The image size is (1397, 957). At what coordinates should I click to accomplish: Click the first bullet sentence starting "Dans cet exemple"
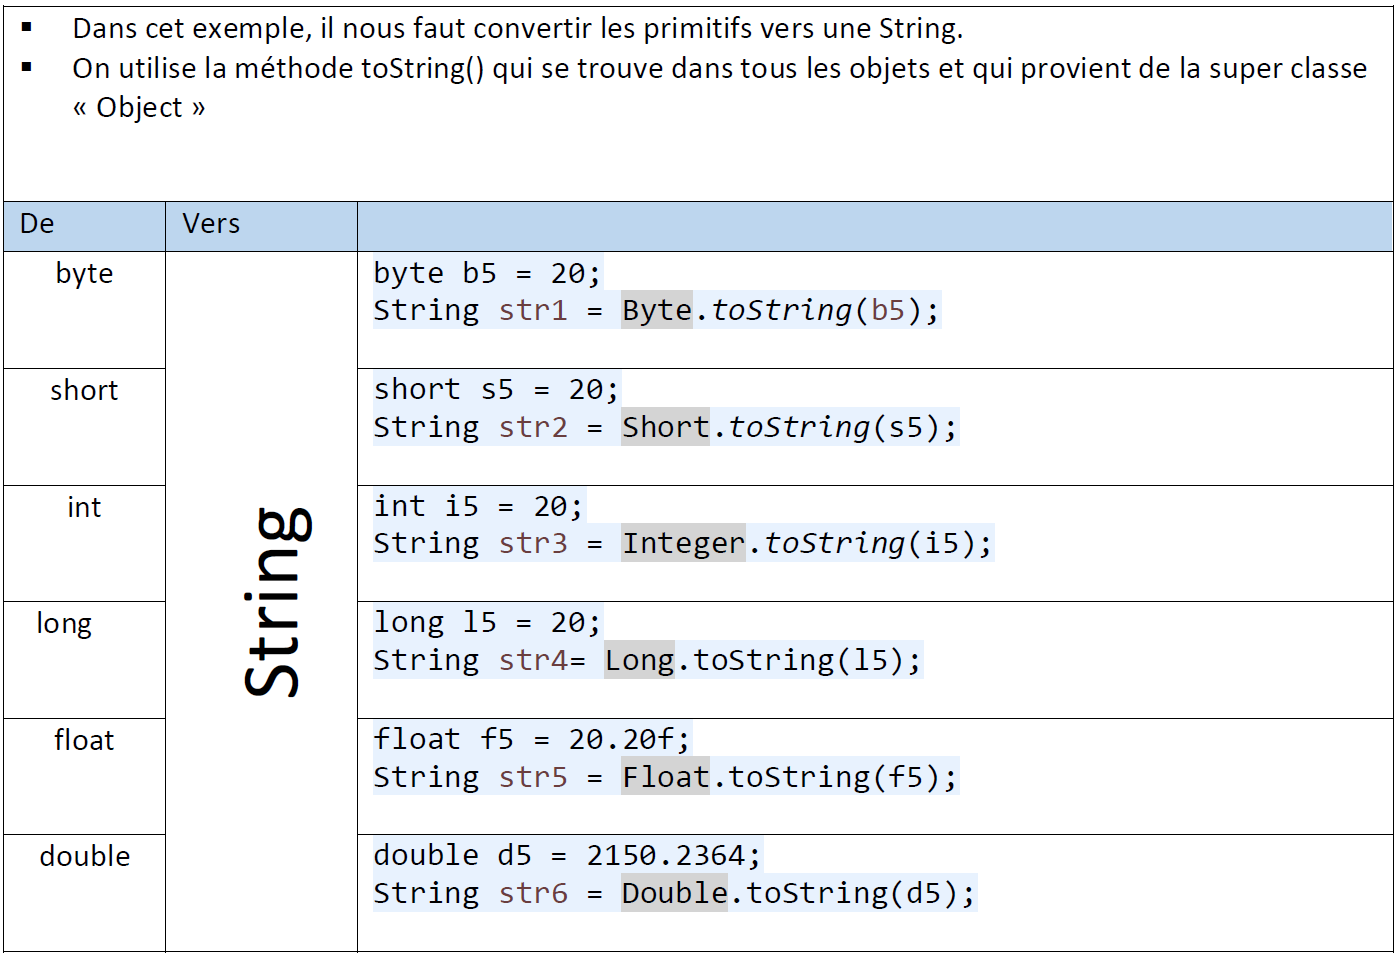pyautogui.click(x=517, y=29)
